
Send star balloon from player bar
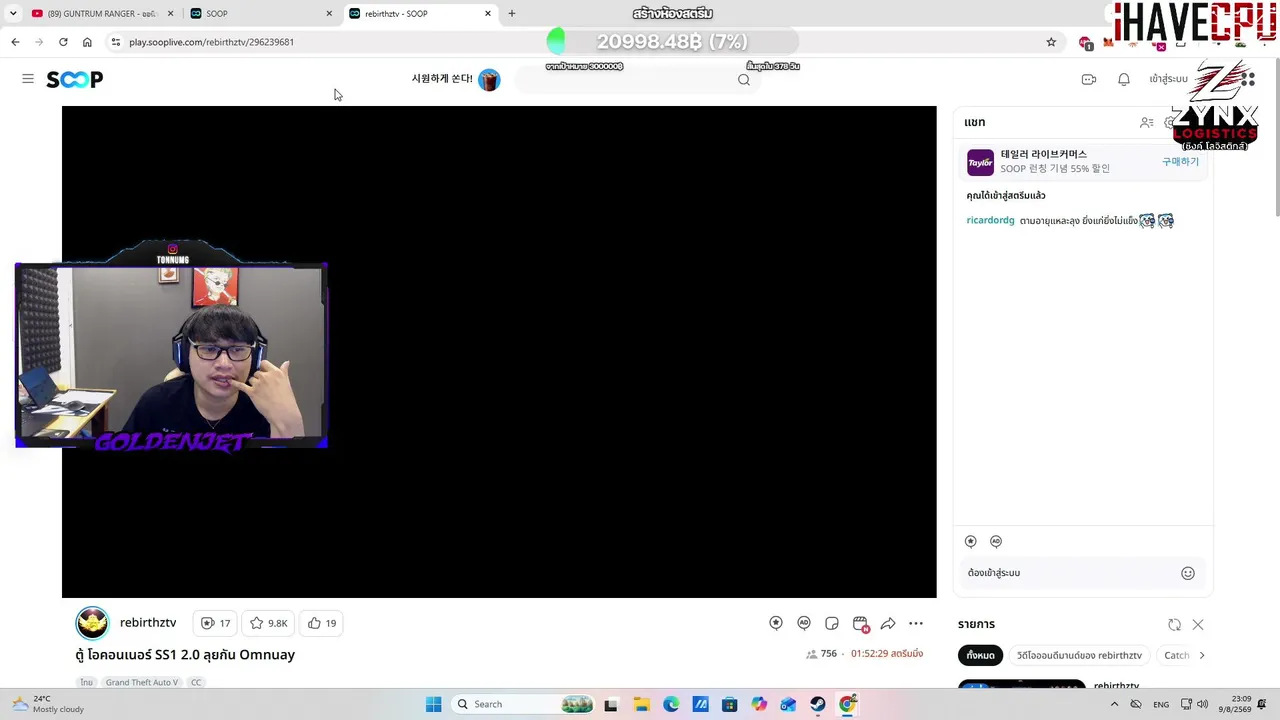tap(776, 623)
